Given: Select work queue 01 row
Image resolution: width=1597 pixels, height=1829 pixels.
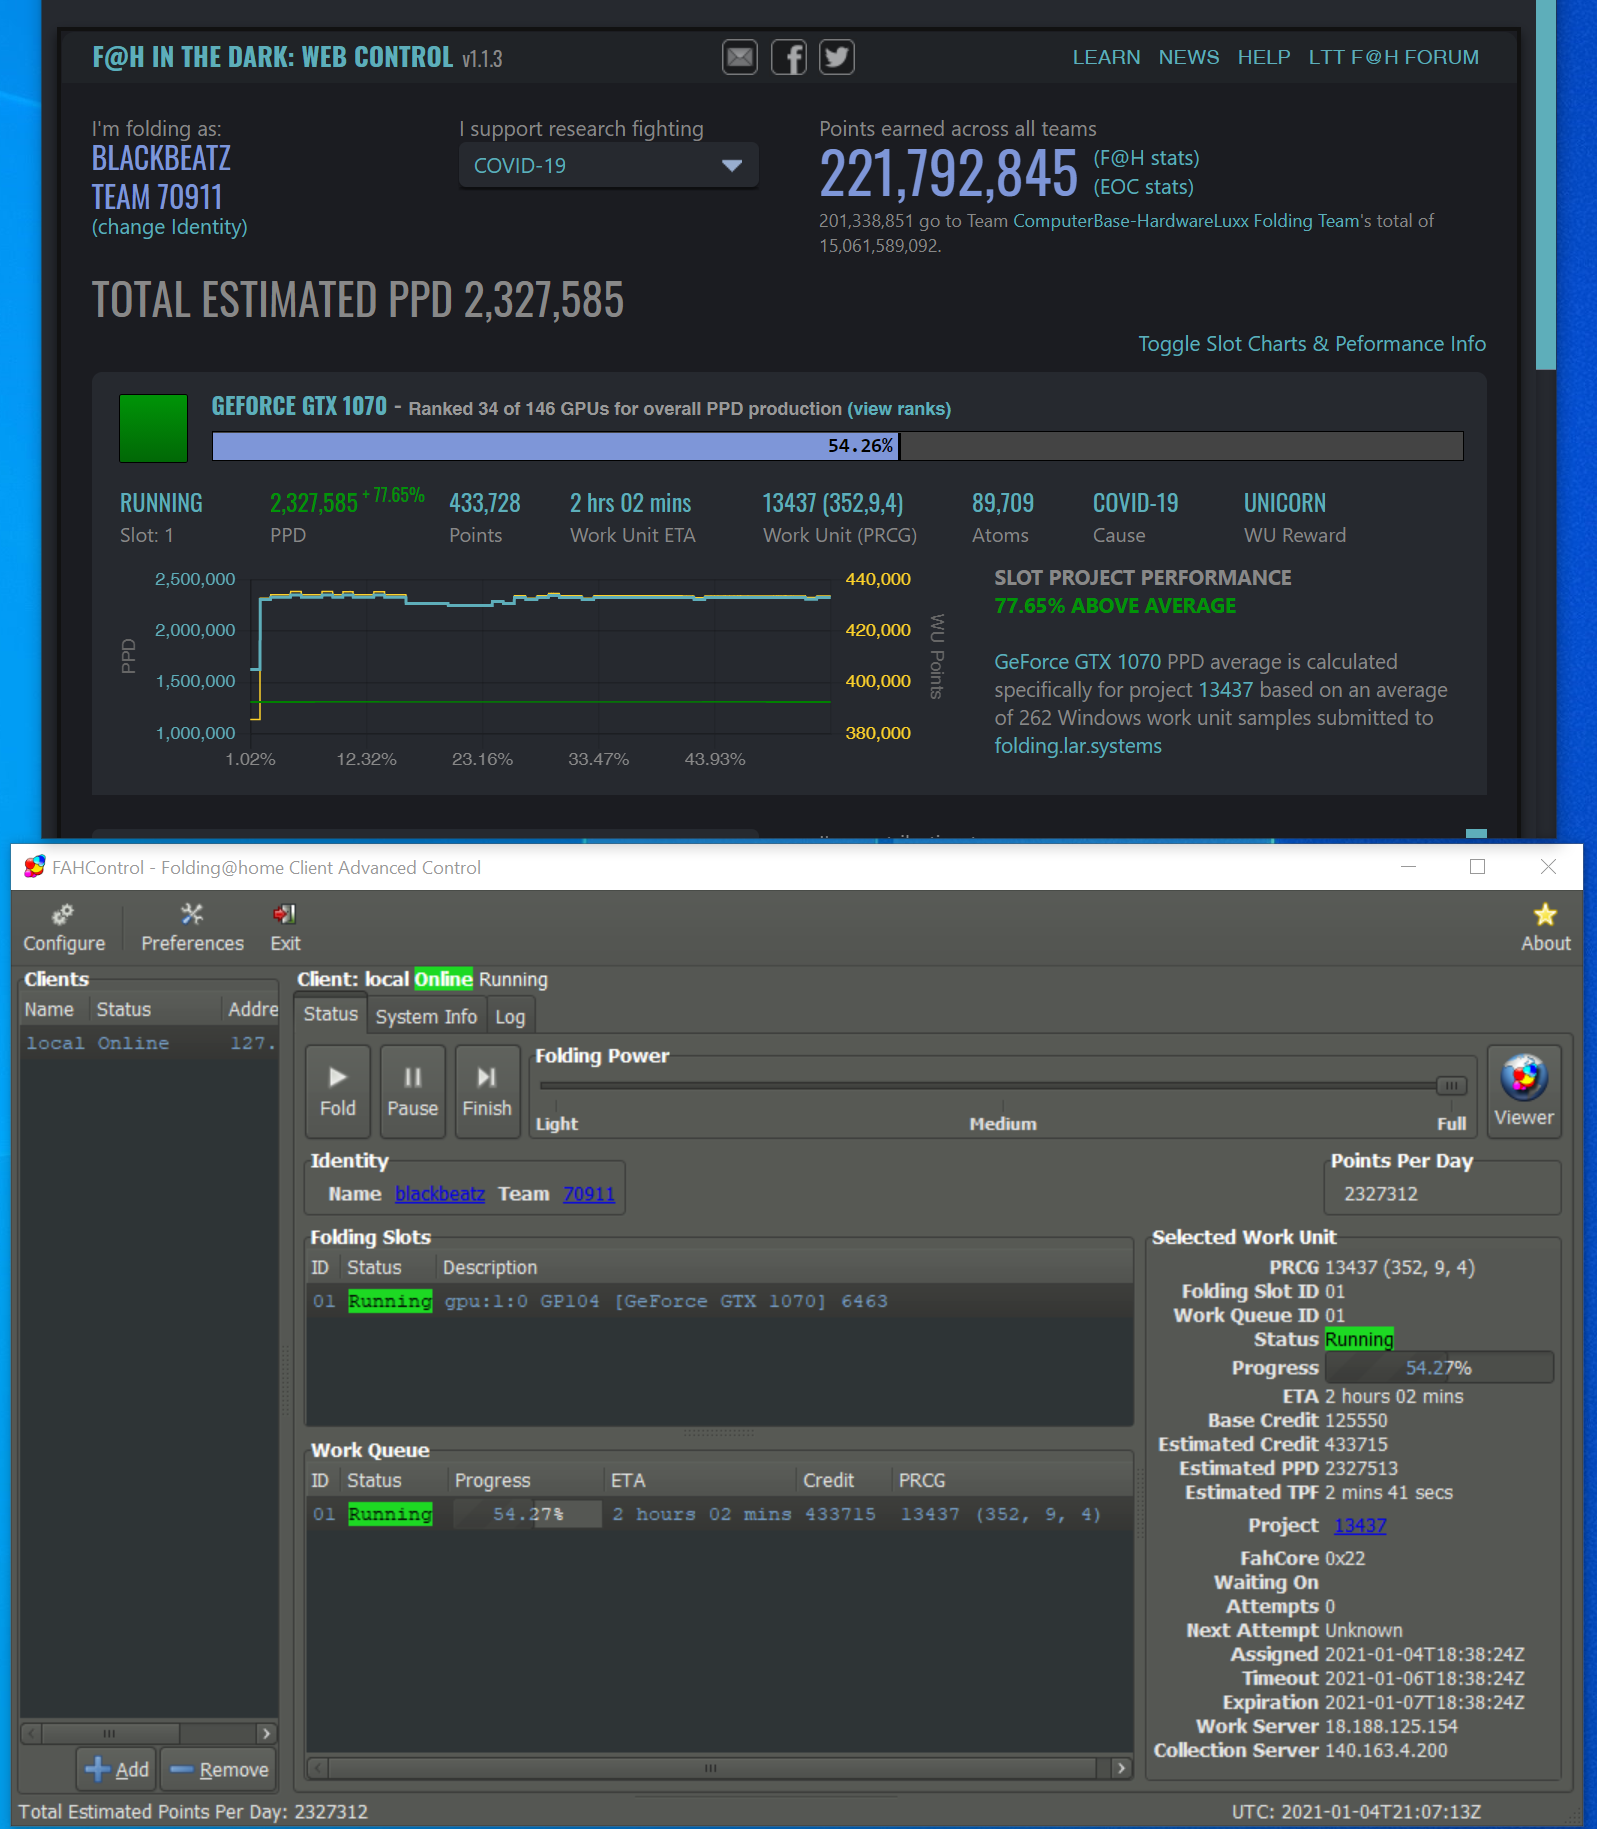Looking at the screenshot, I should pyautogui.click(x=719, y=1514).
